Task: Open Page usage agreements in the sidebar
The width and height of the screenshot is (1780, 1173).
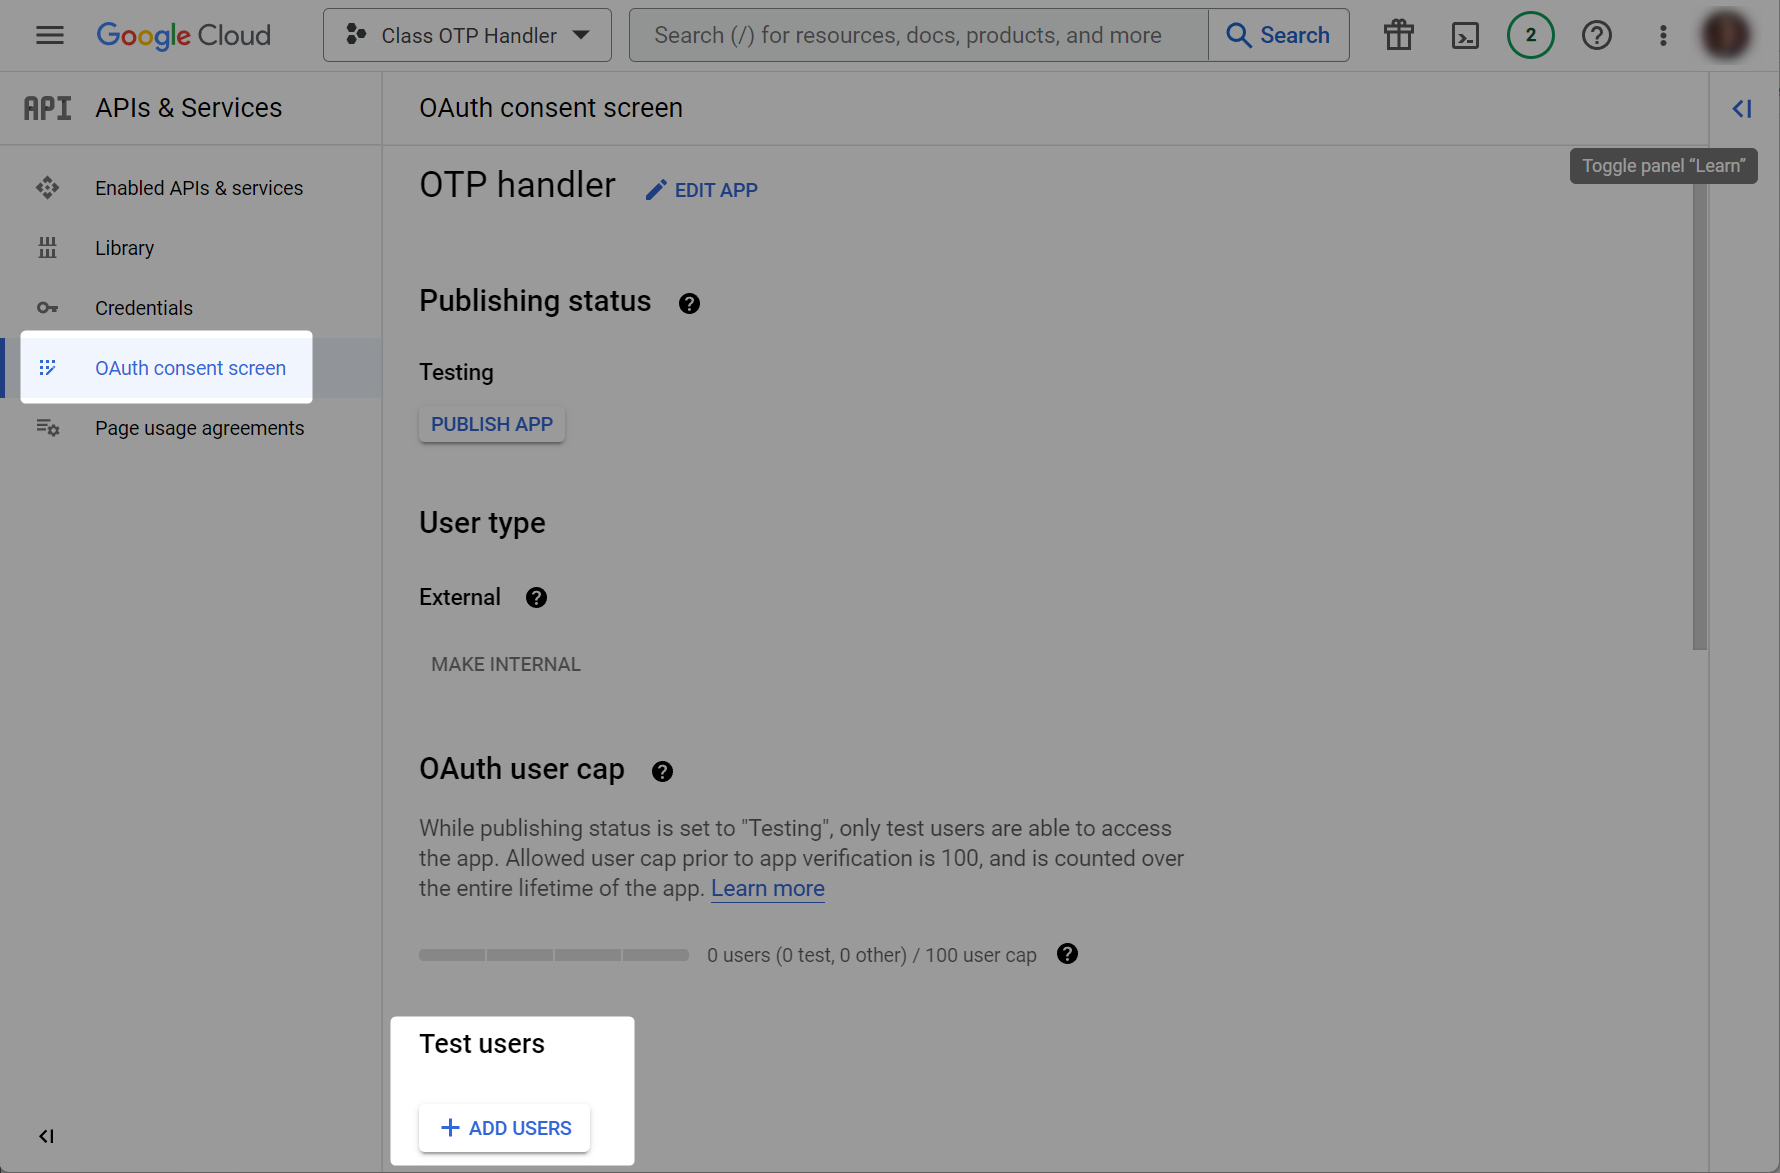Action: coord(199,428)
